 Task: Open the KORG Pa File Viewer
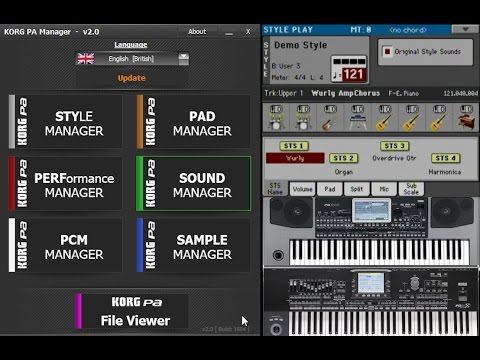[x=132, y=311]
